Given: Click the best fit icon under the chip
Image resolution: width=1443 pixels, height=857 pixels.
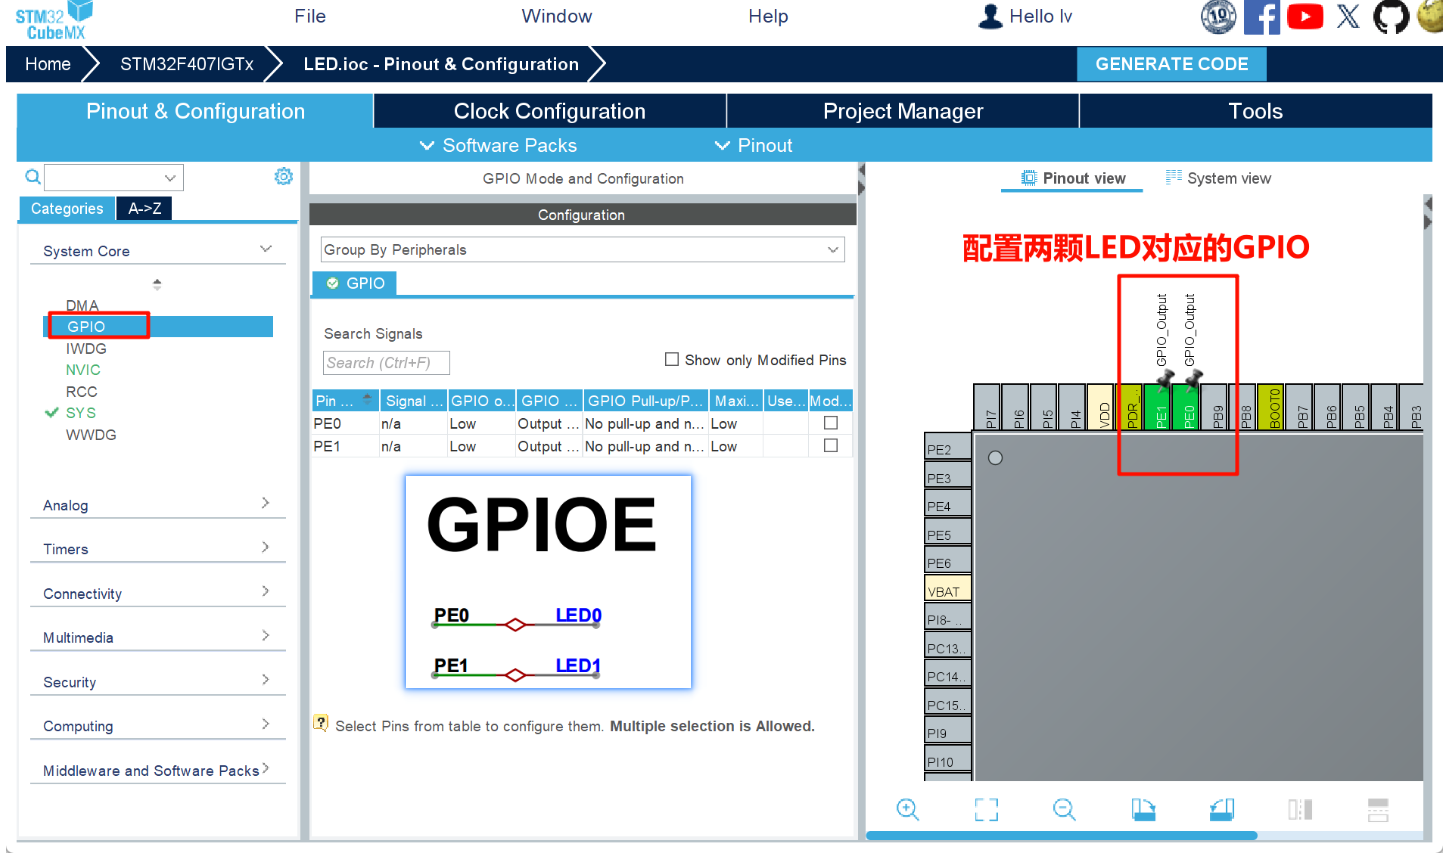Looking at the screenshot, I should click(985, 809).
